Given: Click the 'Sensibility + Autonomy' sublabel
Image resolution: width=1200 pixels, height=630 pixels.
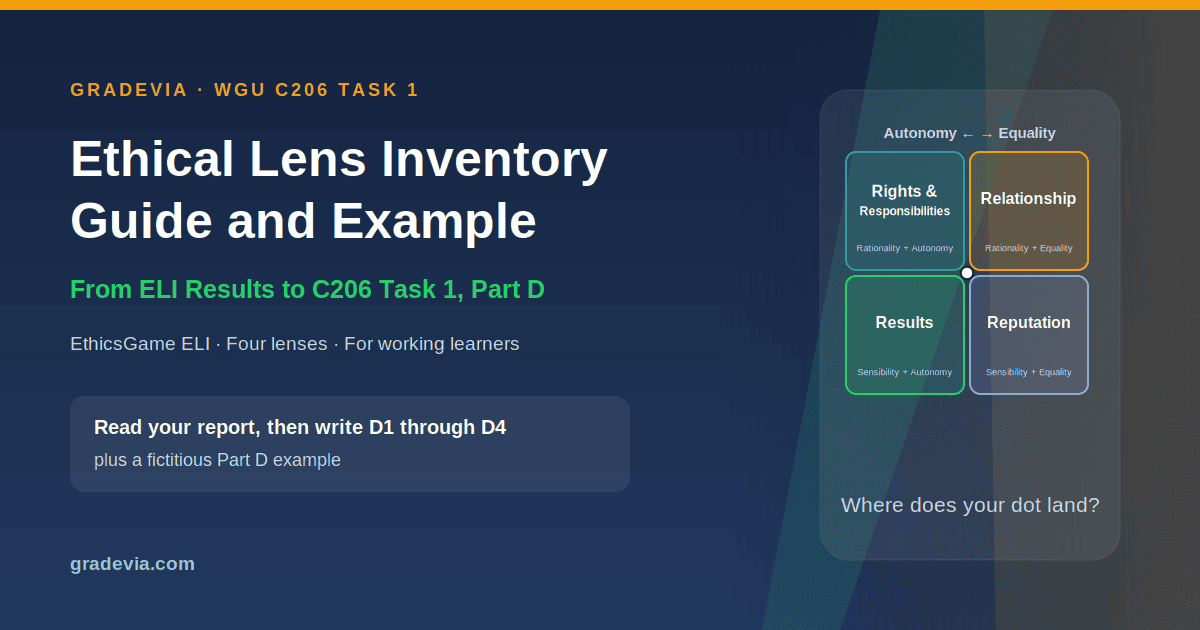Looking at the screenshot, I should coord(905,372).
